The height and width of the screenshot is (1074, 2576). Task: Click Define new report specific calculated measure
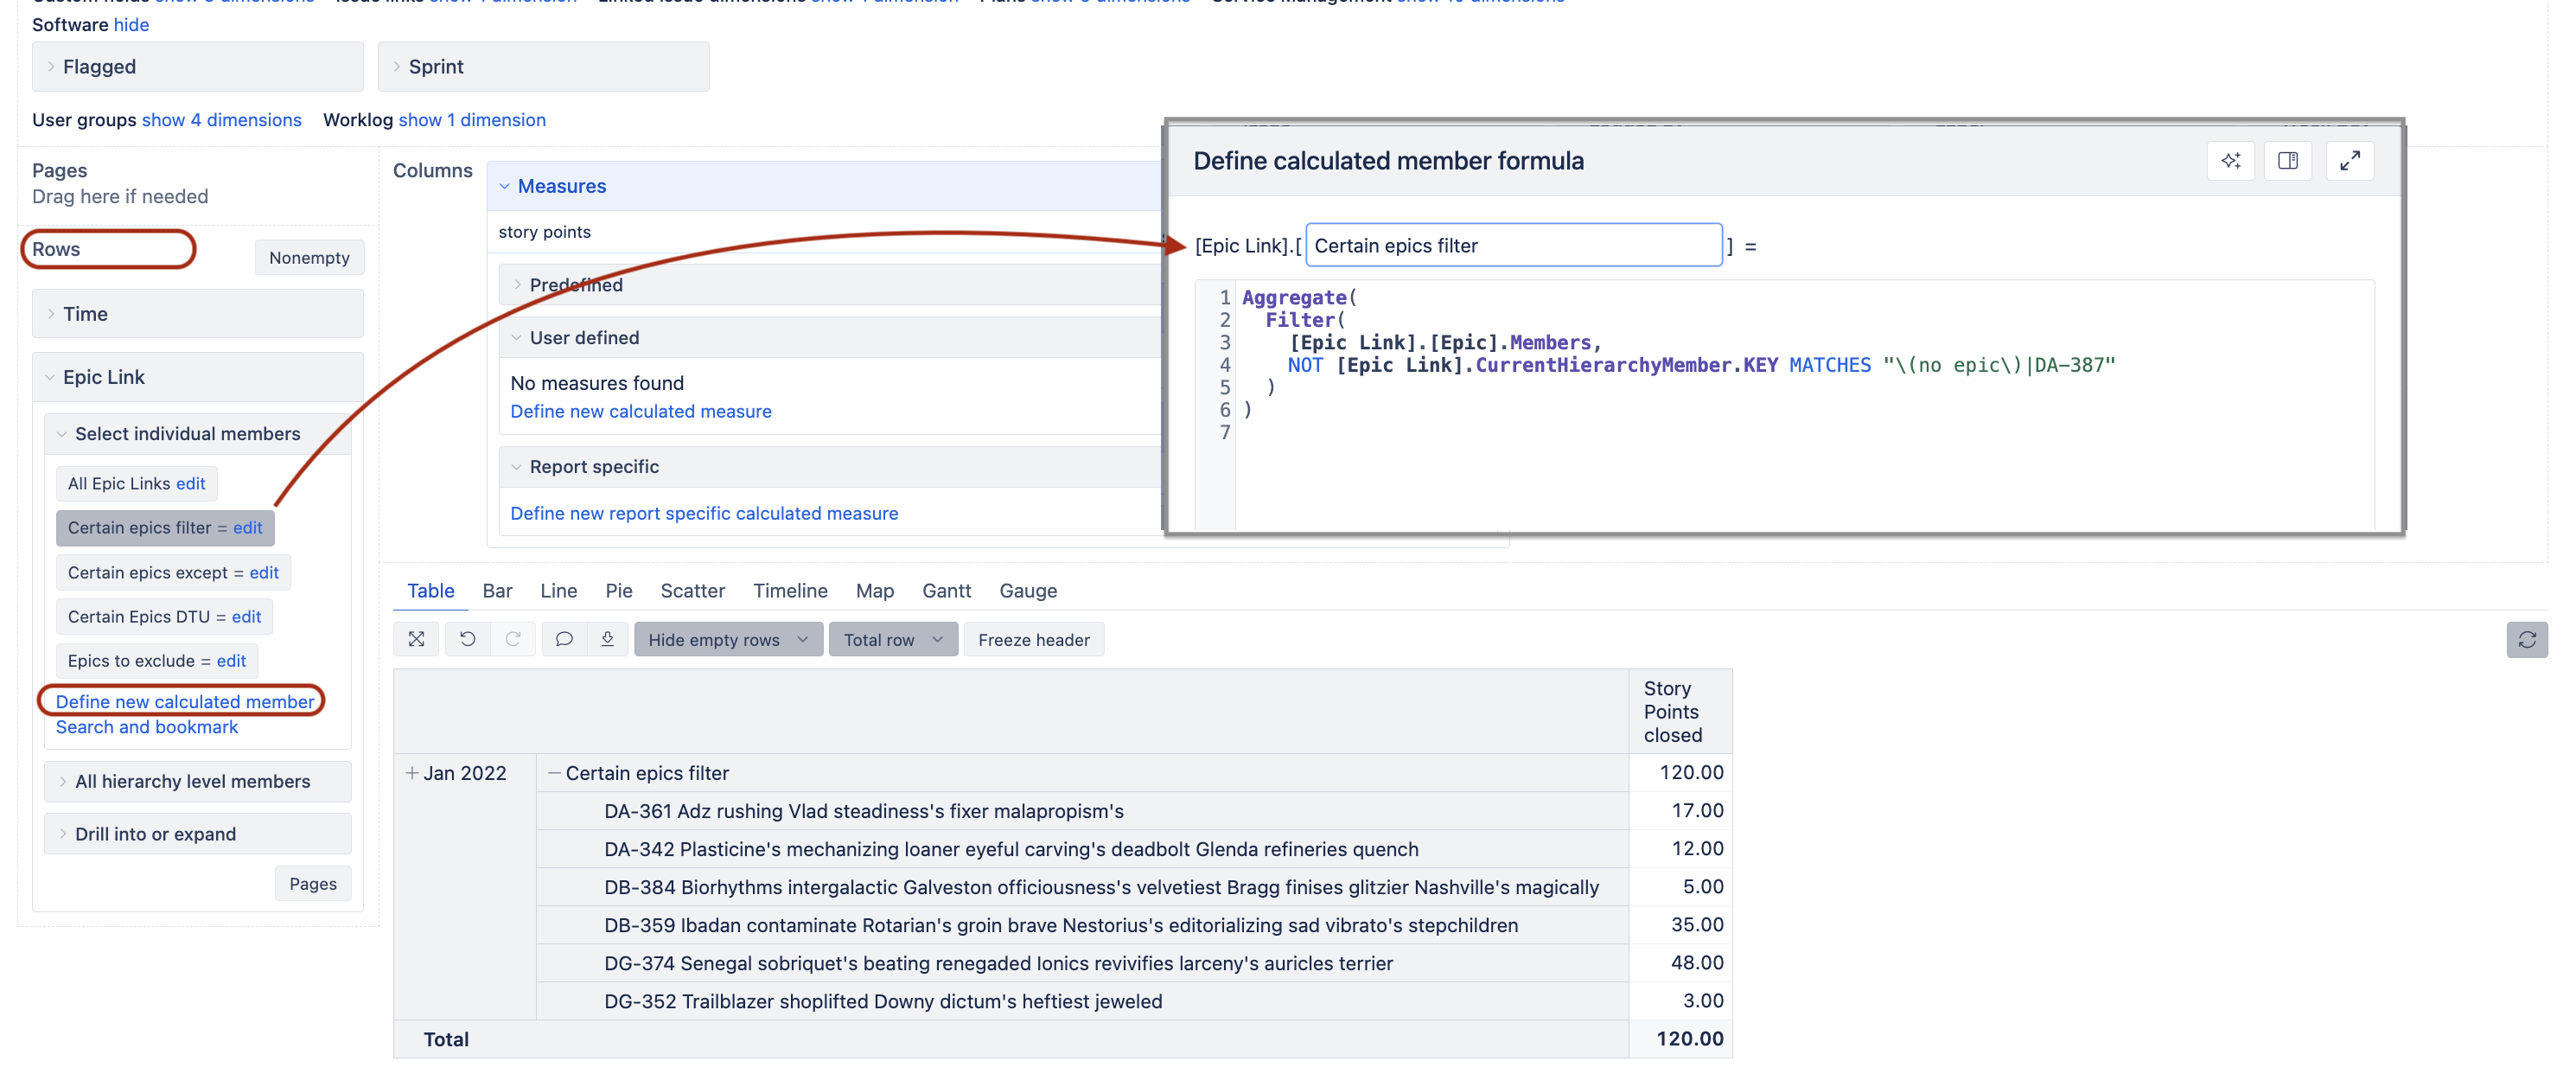[704, 513]
